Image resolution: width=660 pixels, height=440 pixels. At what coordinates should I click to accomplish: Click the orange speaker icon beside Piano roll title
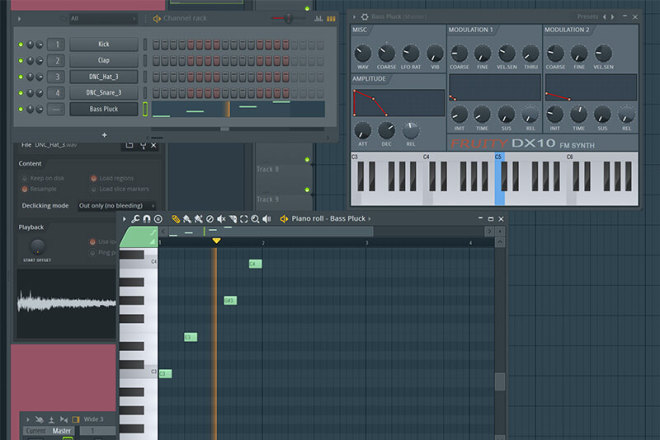coord(284,219)
